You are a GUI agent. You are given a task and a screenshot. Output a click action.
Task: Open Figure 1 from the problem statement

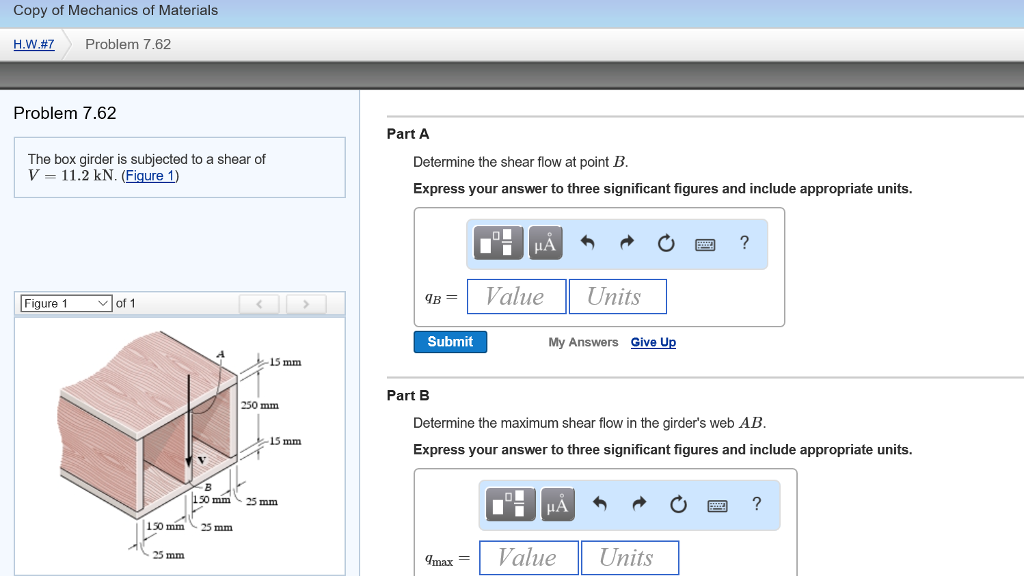pyautogui.click(x=150, y=176)
